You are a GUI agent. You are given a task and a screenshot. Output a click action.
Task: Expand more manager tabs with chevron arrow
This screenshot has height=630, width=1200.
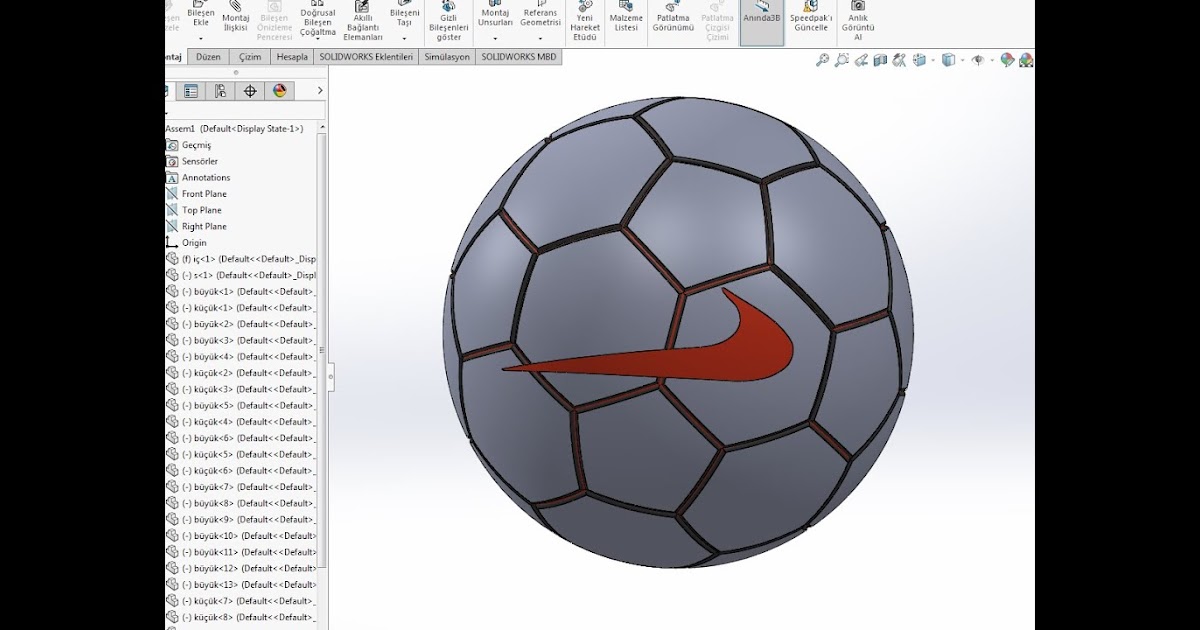[x=320, y=91]
